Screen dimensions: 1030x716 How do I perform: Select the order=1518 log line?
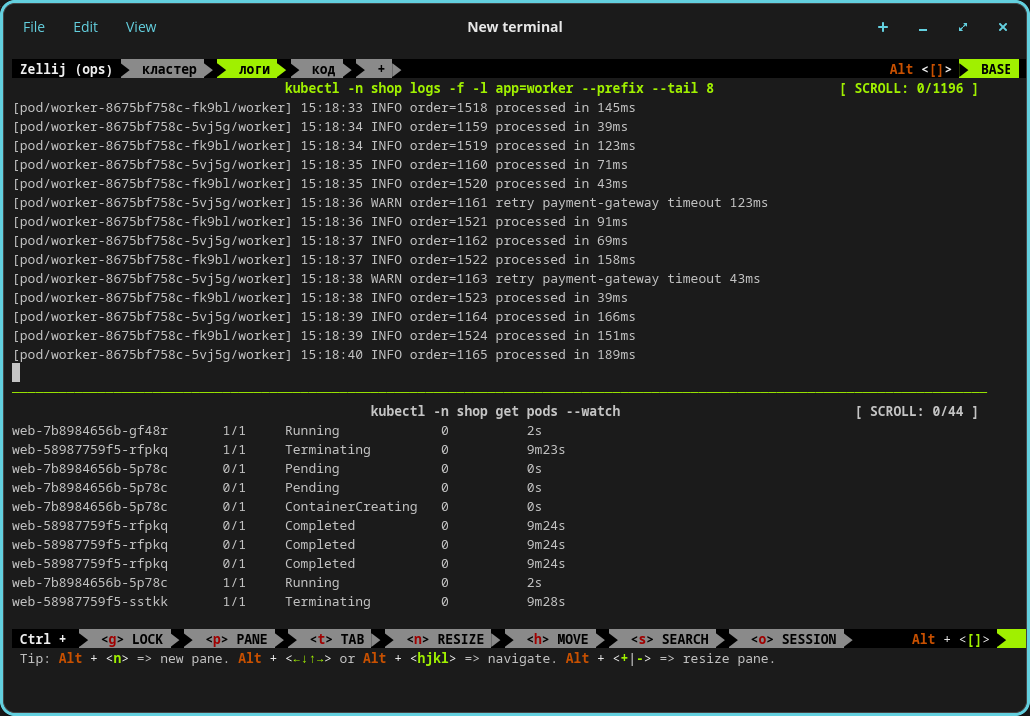coord(325,108)
